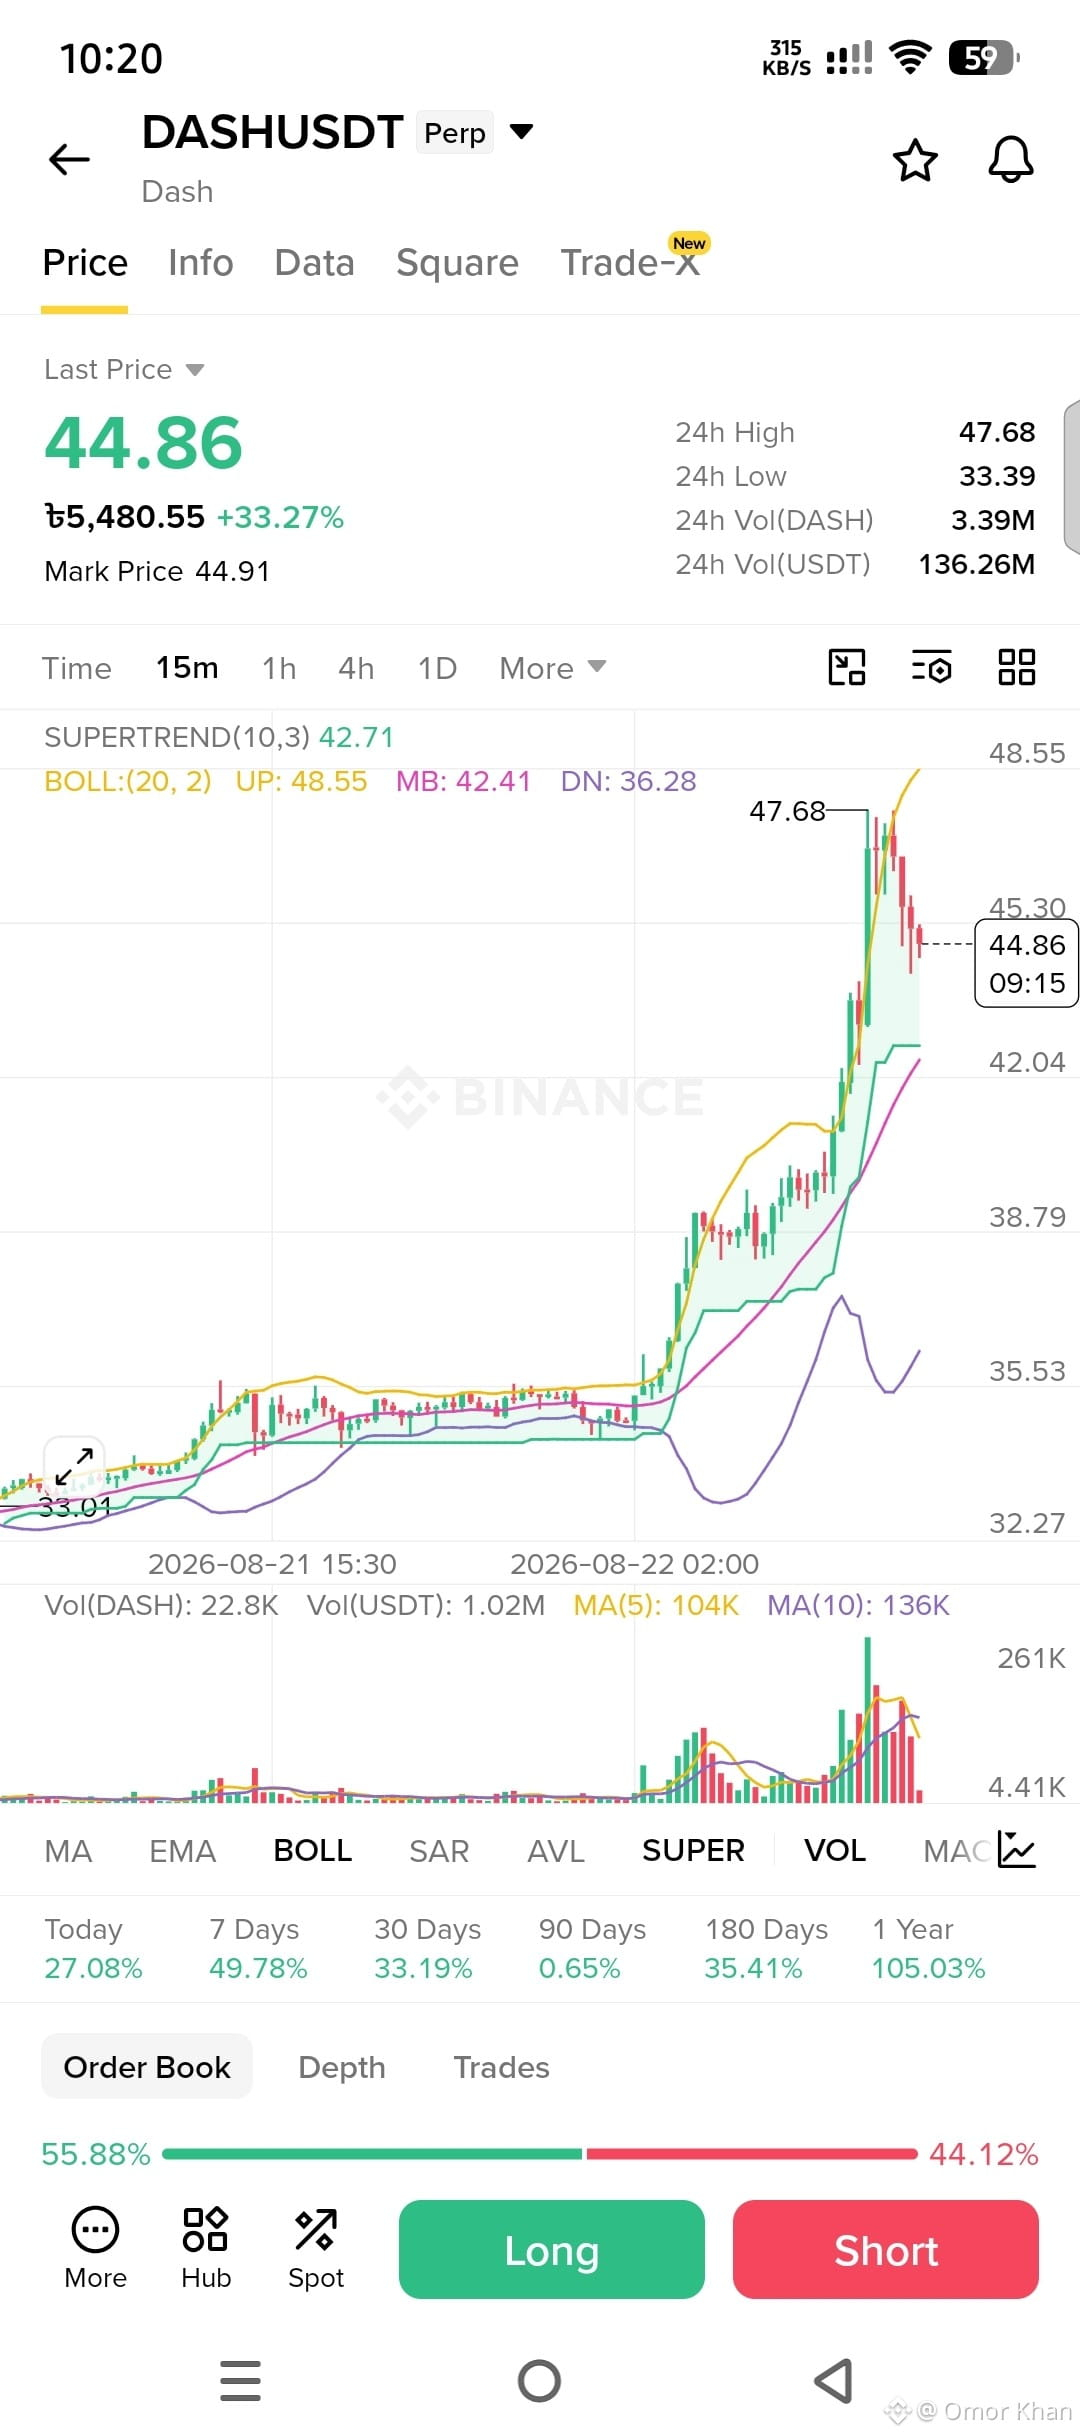Open a Short position
Image resolution: width=1080 pixels, height=2436 pixels.
(886, 2250)
